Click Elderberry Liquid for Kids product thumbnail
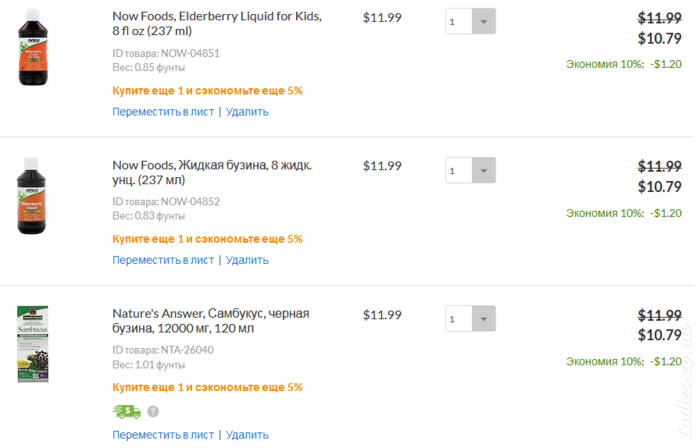 [33, 47]
